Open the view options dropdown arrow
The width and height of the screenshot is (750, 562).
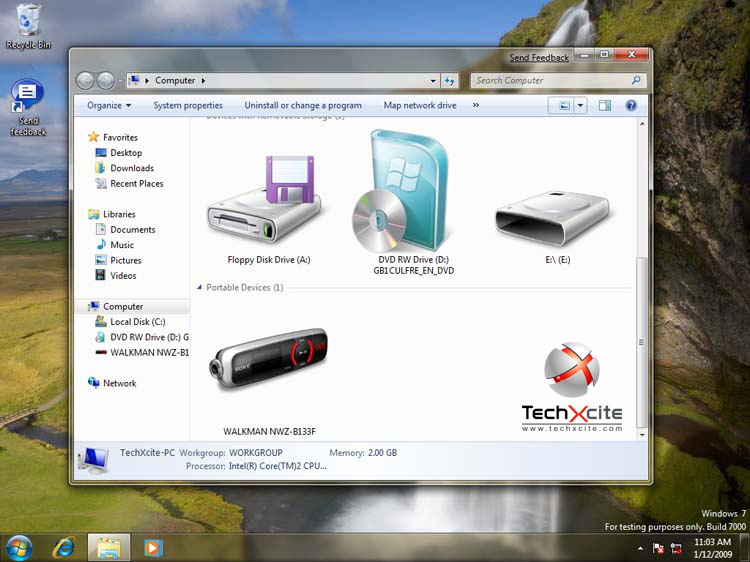pyautogui.click(x=580, y=105)
